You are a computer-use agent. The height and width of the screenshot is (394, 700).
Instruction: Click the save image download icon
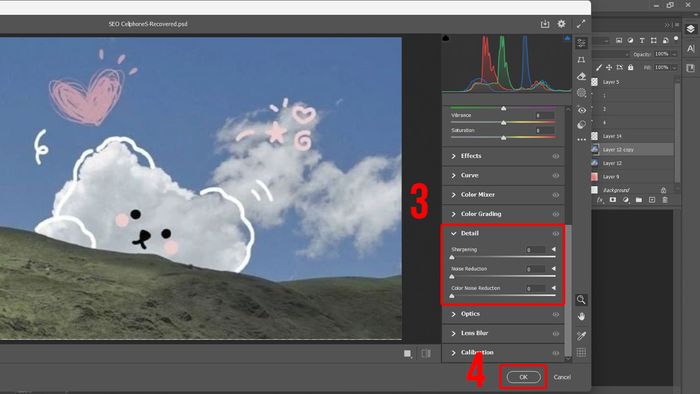pyautogui.click(x=545, y=24)
